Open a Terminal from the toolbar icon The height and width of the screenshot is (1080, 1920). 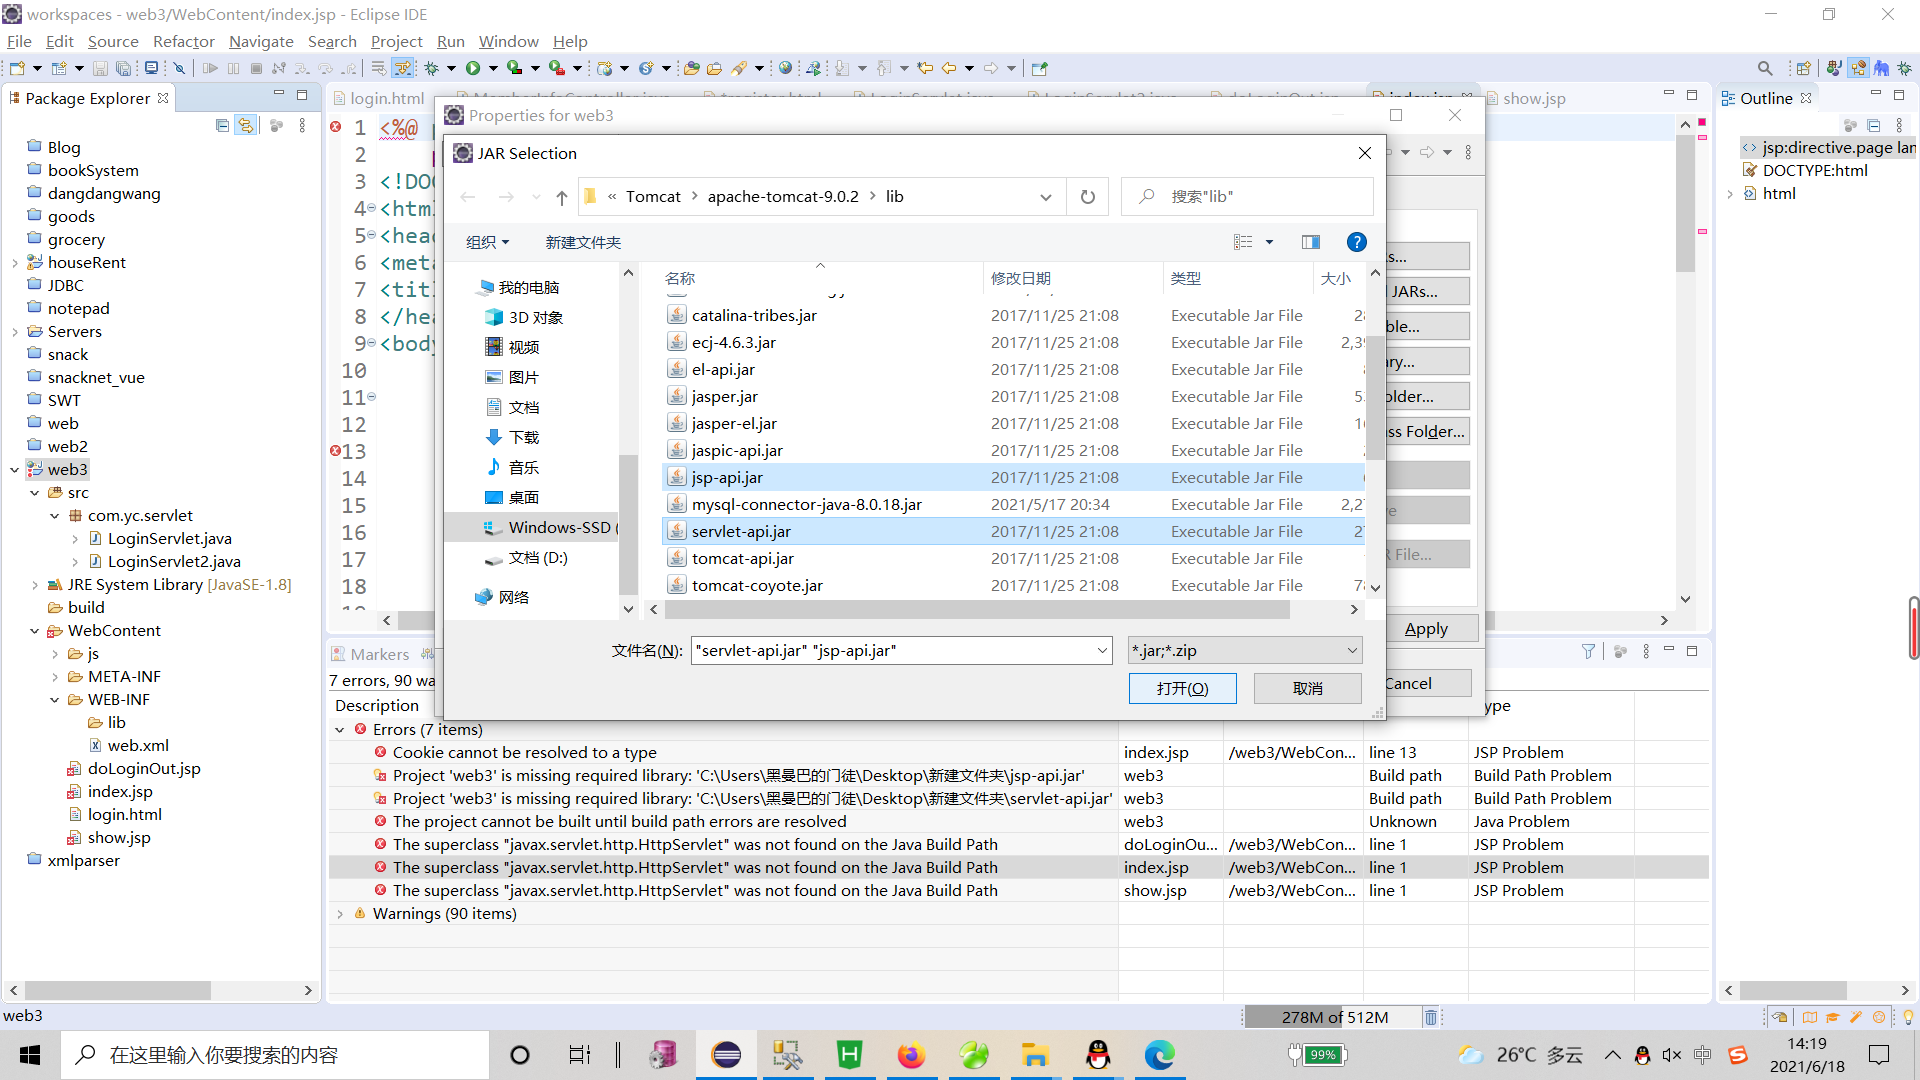tap(151, 68)
